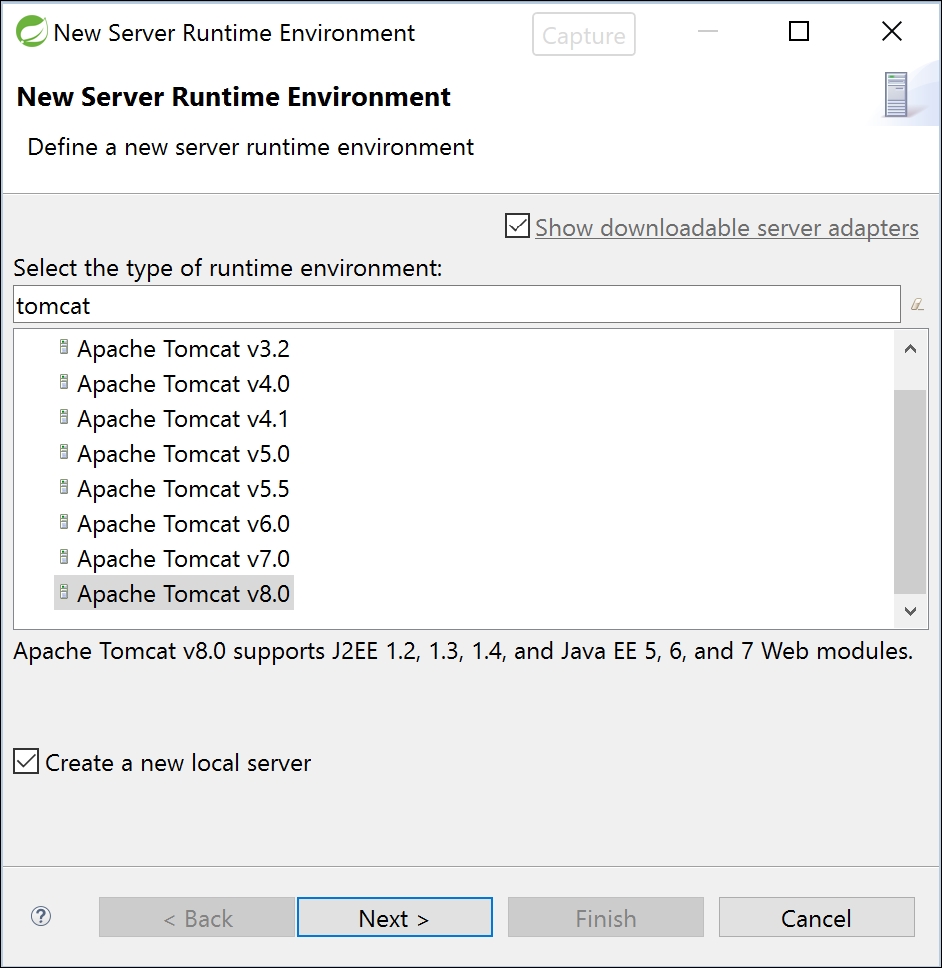The height and width of the screenshot is (968, 942).
Task: Click the help question mark icon
Action: pos(41,916)
